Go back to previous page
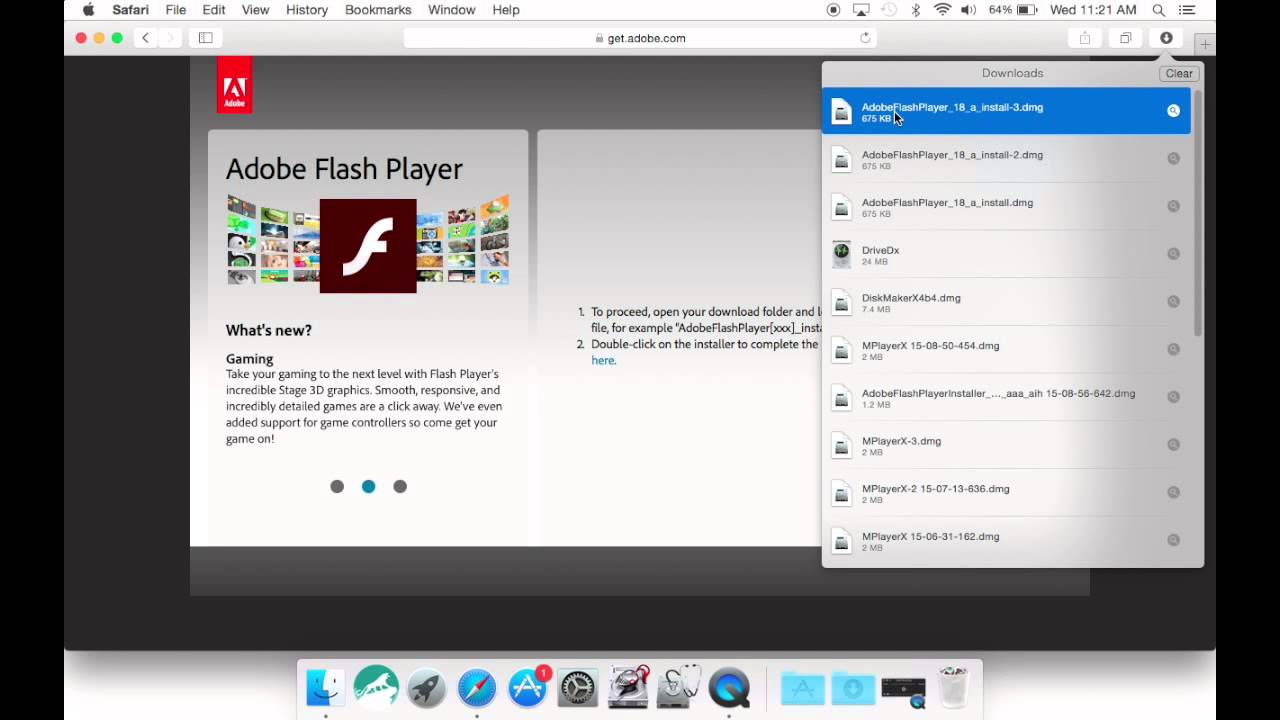 click(145, 38)
